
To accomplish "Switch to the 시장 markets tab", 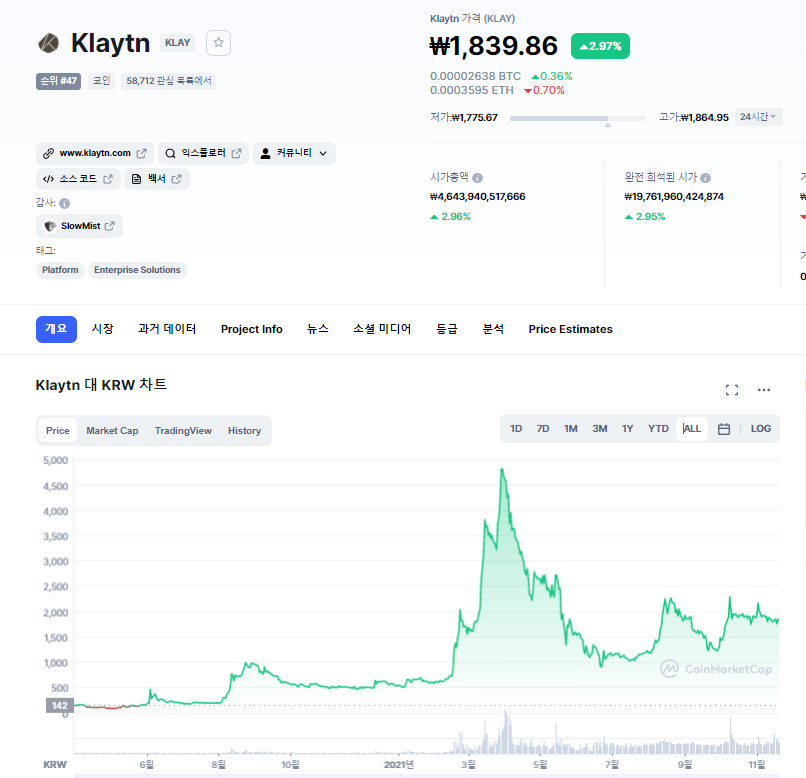I will (103, 329).
